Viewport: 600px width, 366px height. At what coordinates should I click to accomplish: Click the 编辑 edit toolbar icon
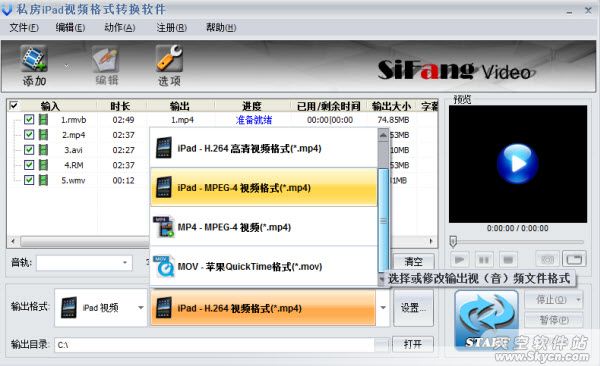coord(106,59)
